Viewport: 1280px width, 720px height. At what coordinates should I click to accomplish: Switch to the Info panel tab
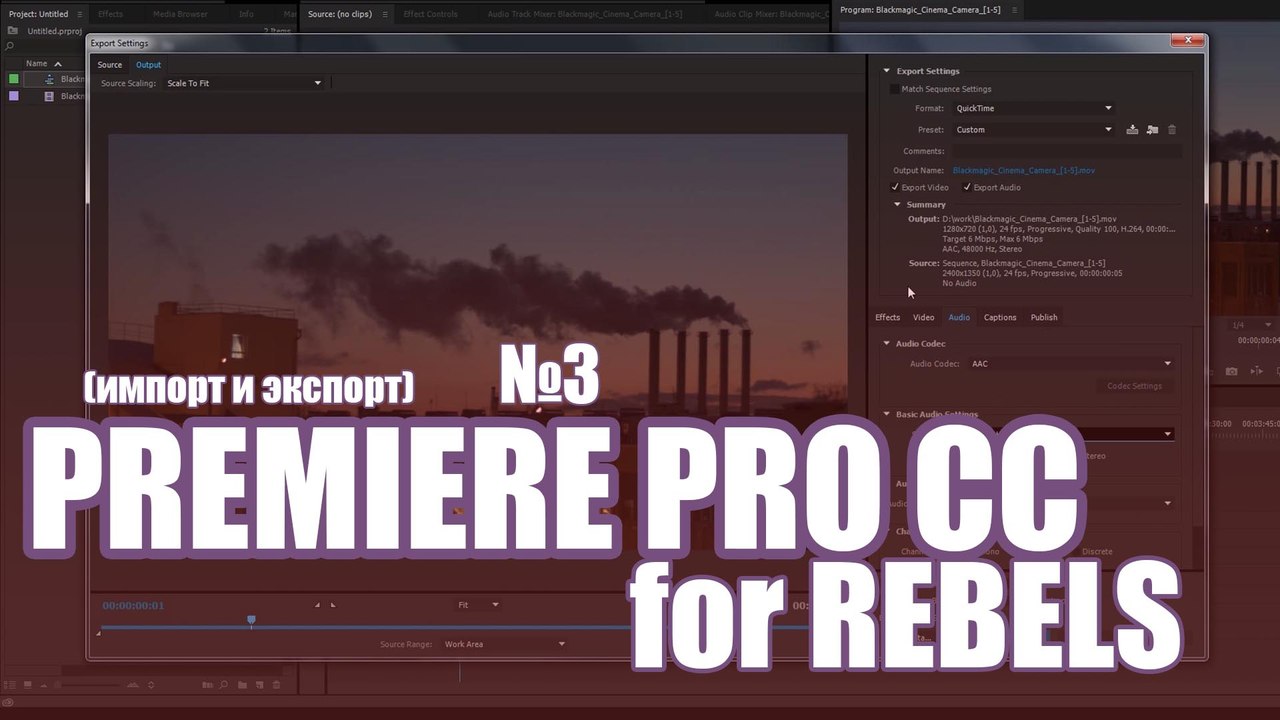[246, 15]
